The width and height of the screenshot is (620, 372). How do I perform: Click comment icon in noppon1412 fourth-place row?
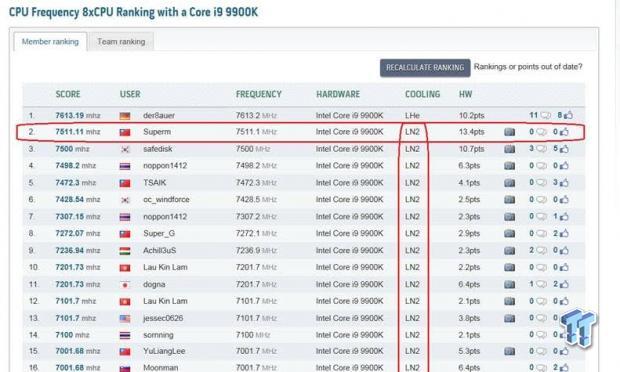541,166
